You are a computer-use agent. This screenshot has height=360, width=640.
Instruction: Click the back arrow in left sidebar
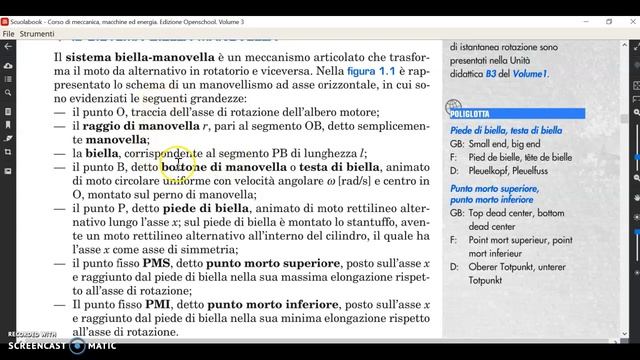point(8,47)
